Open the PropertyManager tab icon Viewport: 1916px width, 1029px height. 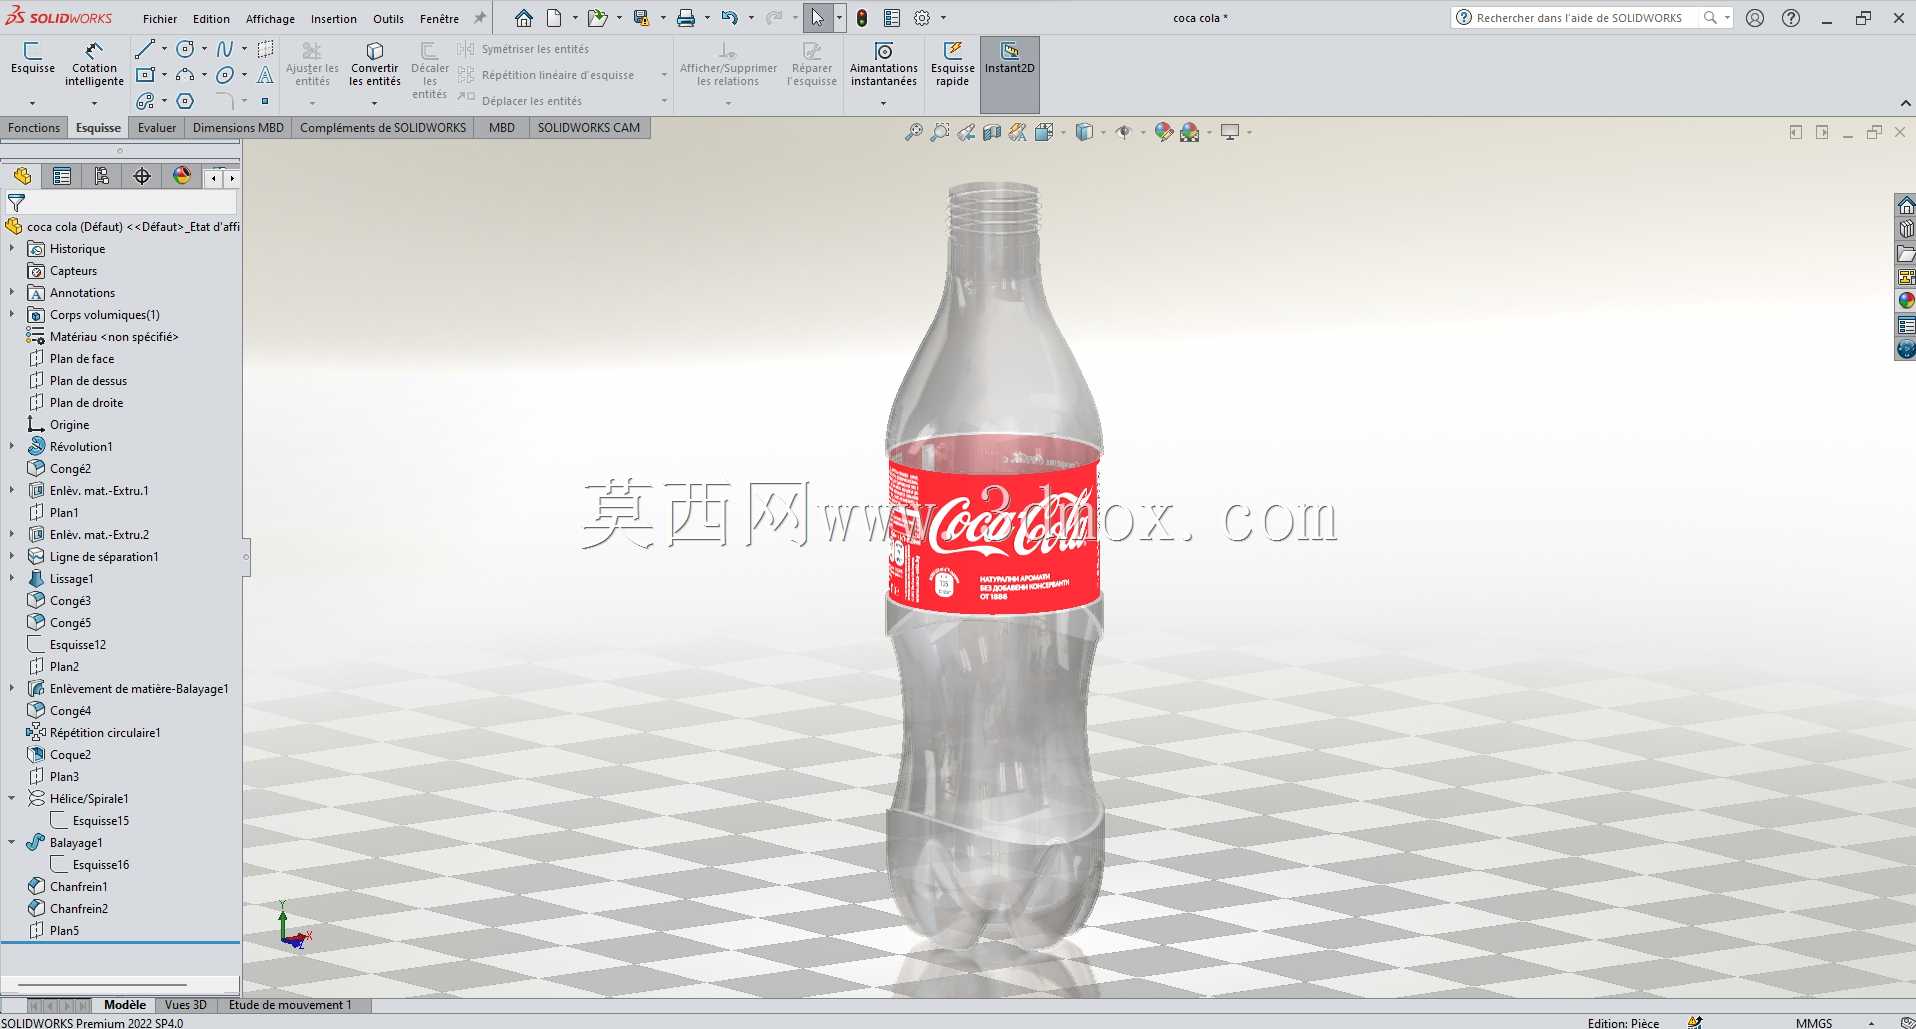click(x=62, y=177)
